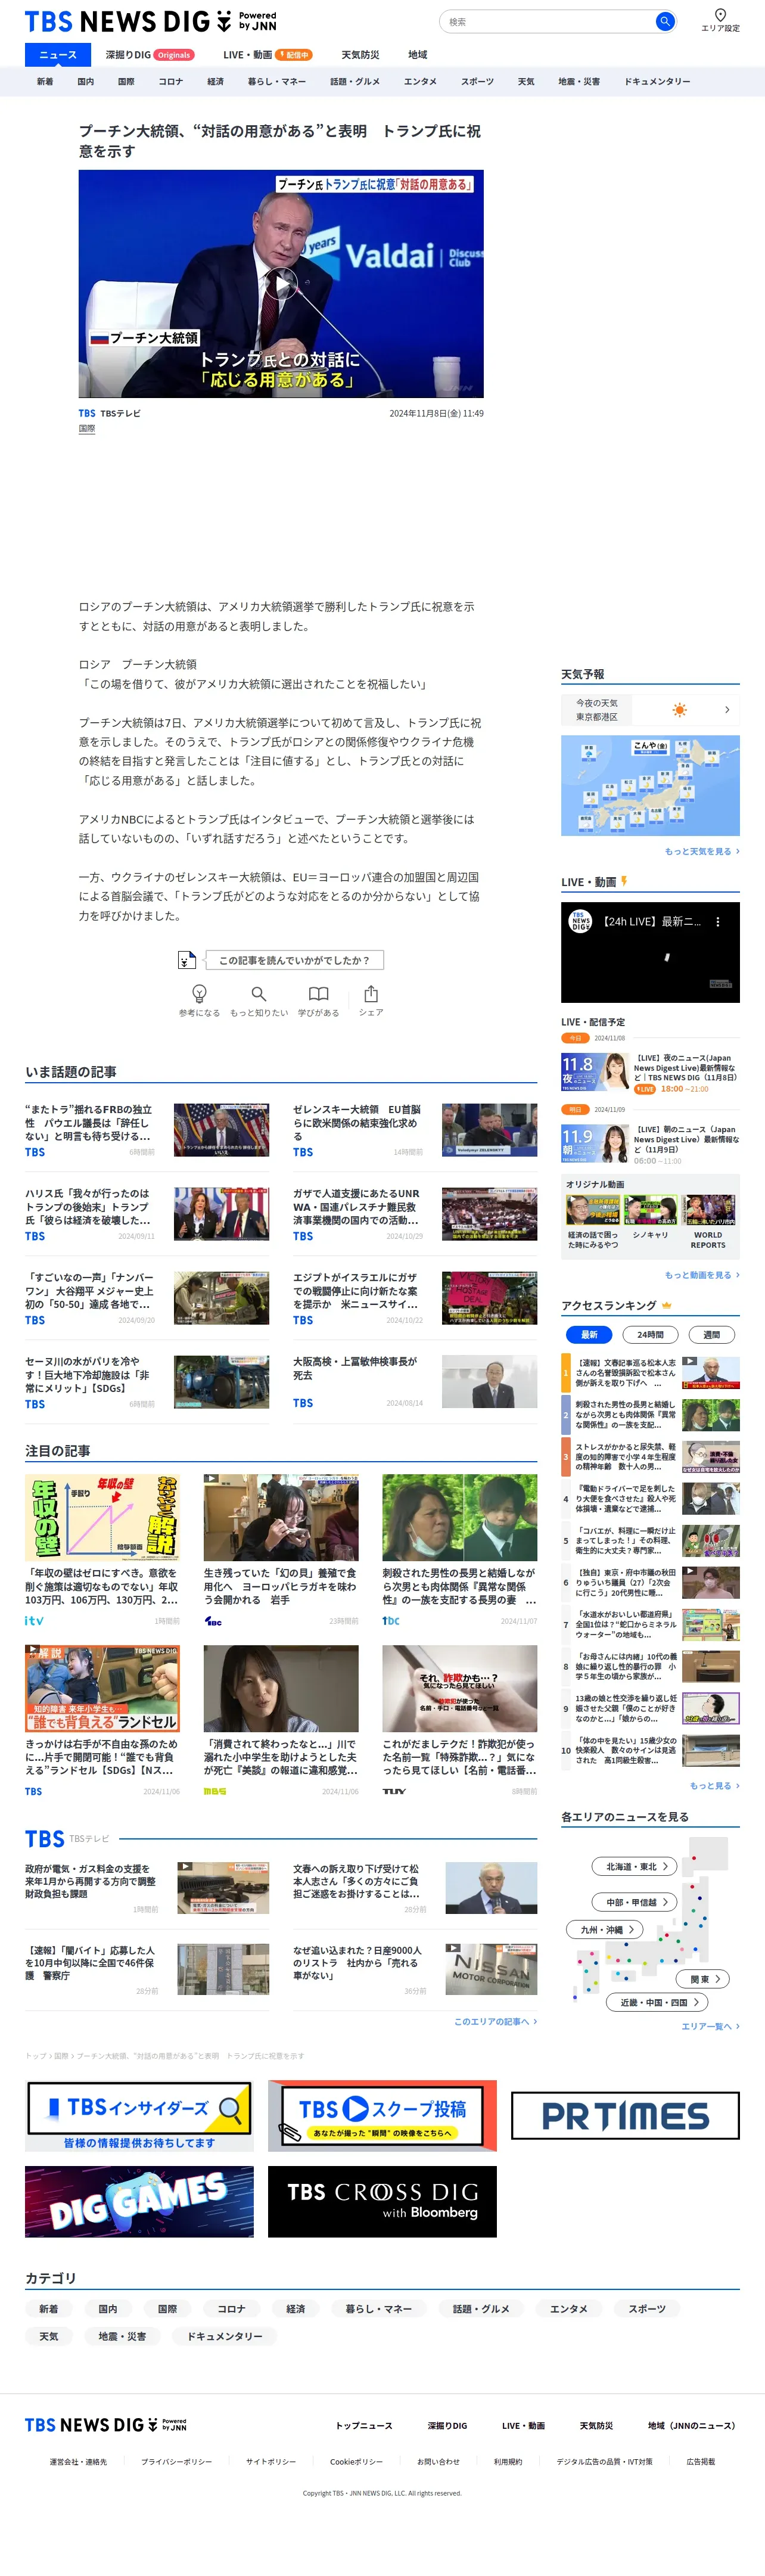
Task: Open 地震・災害 in the top category bar
Action: 579,82
